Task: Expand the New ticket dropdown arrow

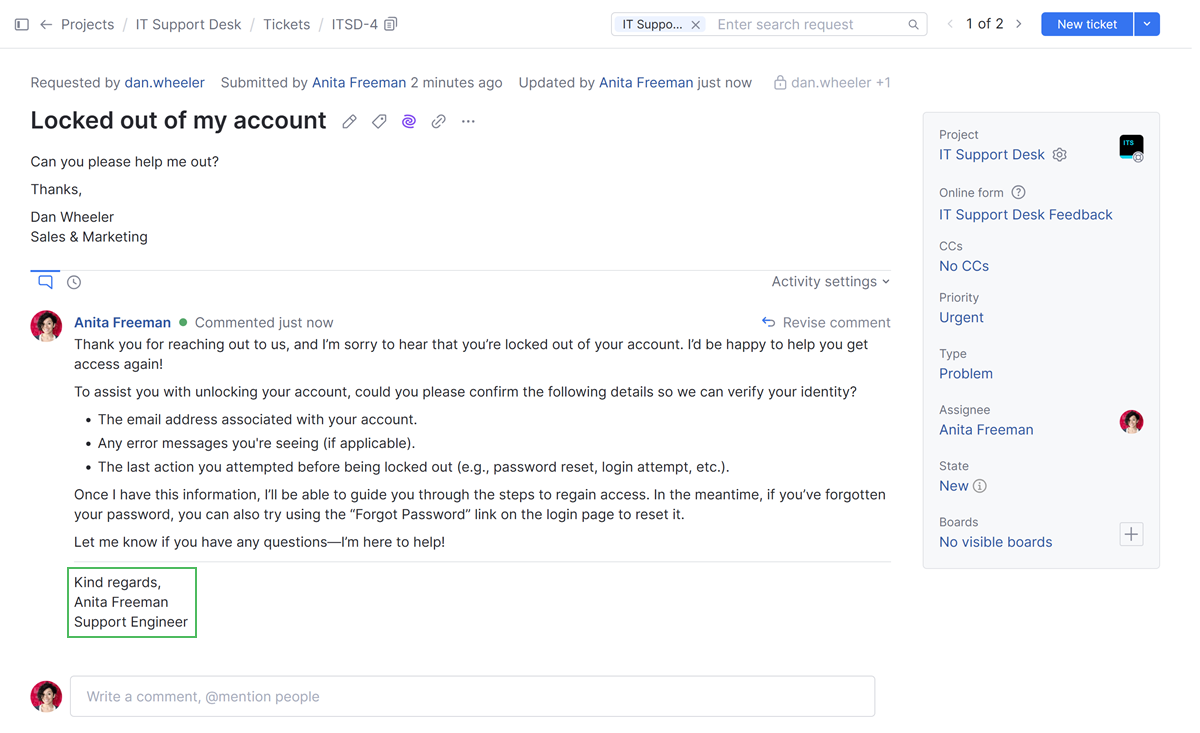Action: pos(1147,24)
